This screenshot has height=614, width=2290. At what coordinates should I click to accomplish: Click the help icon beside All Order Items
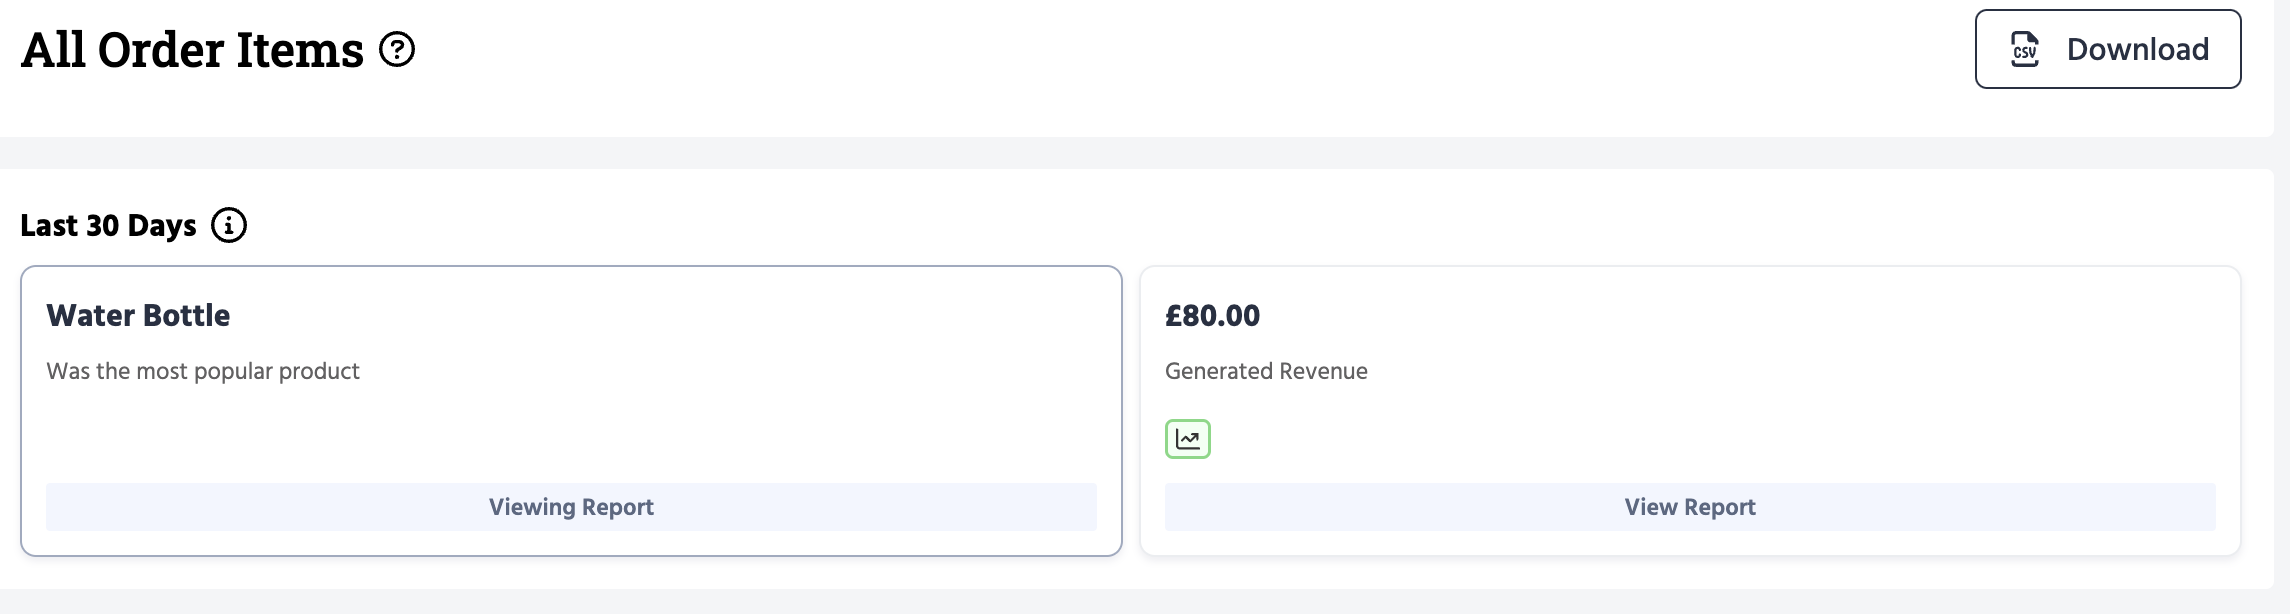(x=397, y=49)
